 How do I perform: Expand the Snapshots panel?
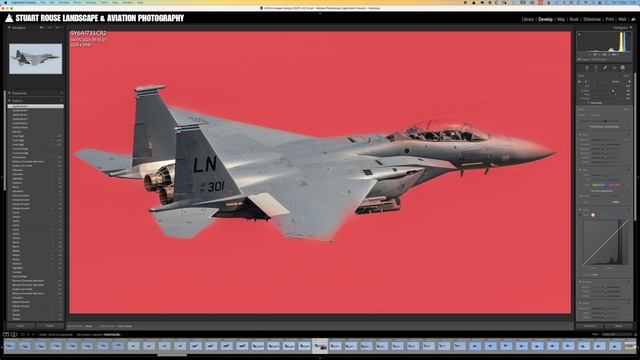pos(9,93)
